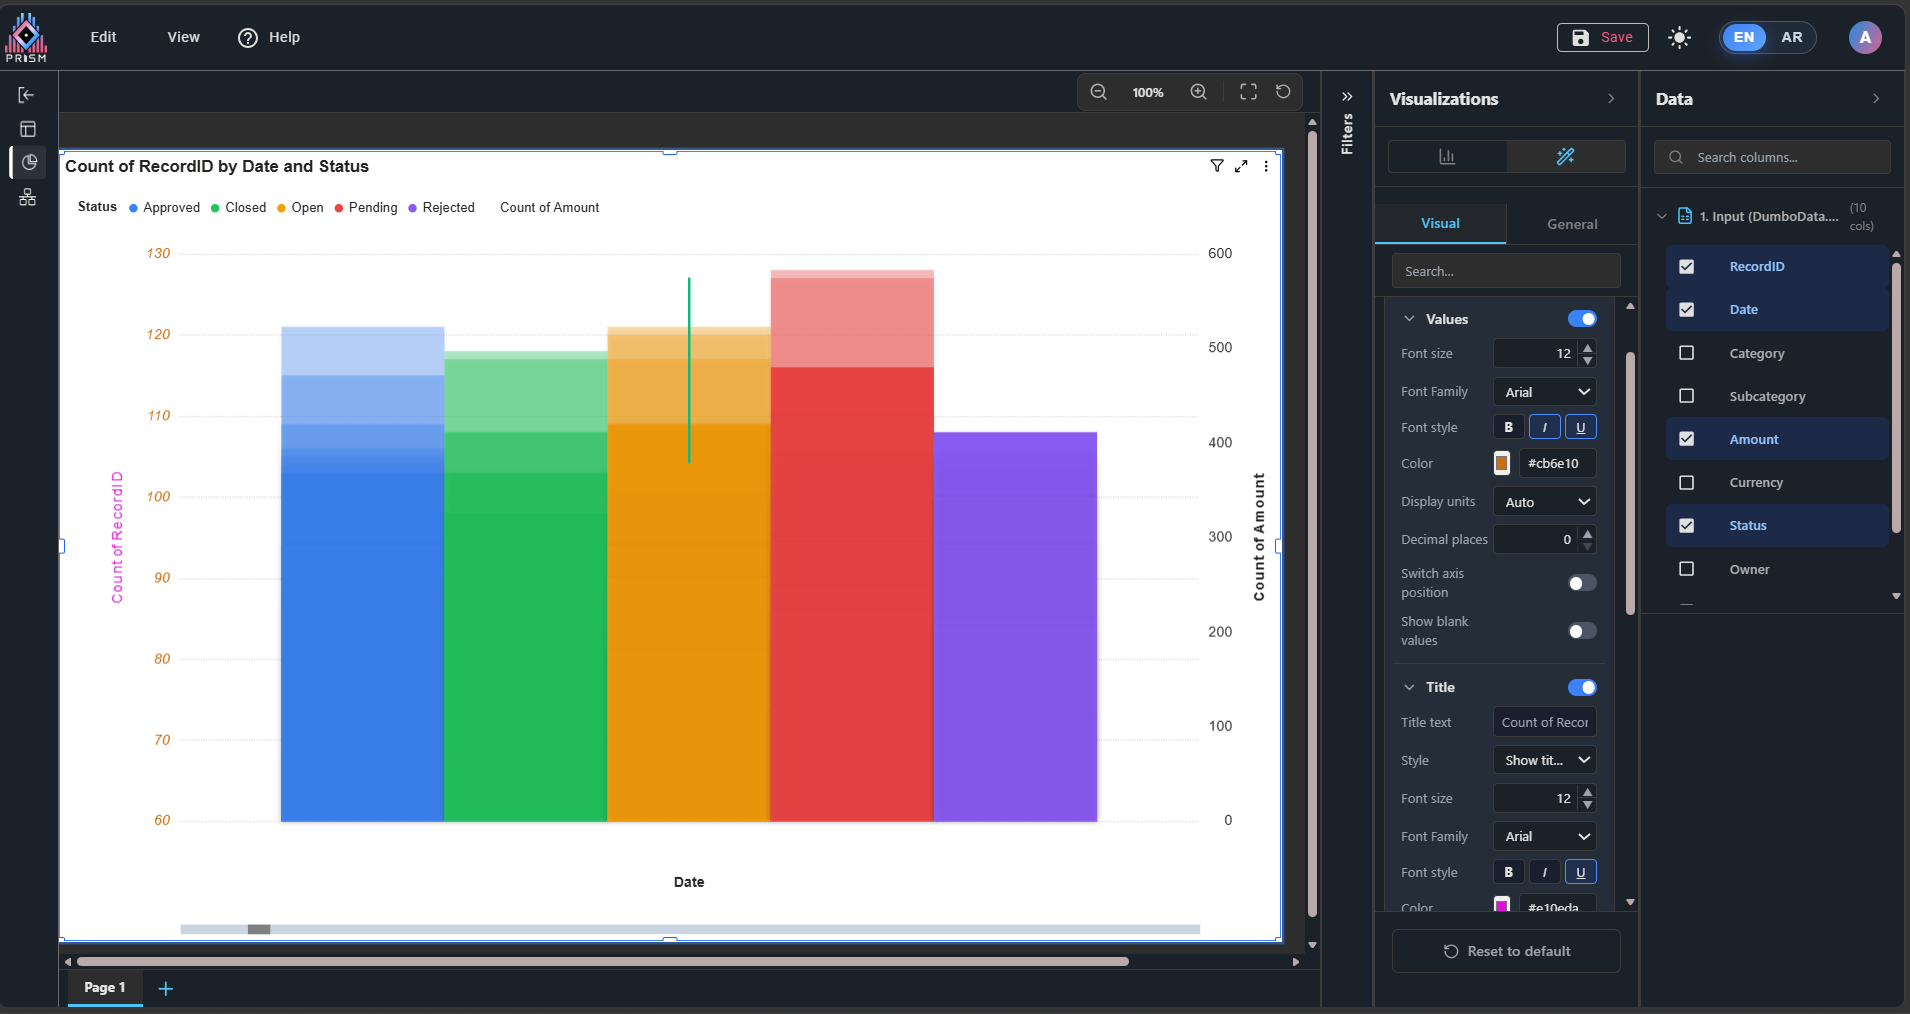Image resolution: width=1910 pixels, height=1014 pixels.
Task: Open chart's three-dot more options menu
Action: (1266, 166)
